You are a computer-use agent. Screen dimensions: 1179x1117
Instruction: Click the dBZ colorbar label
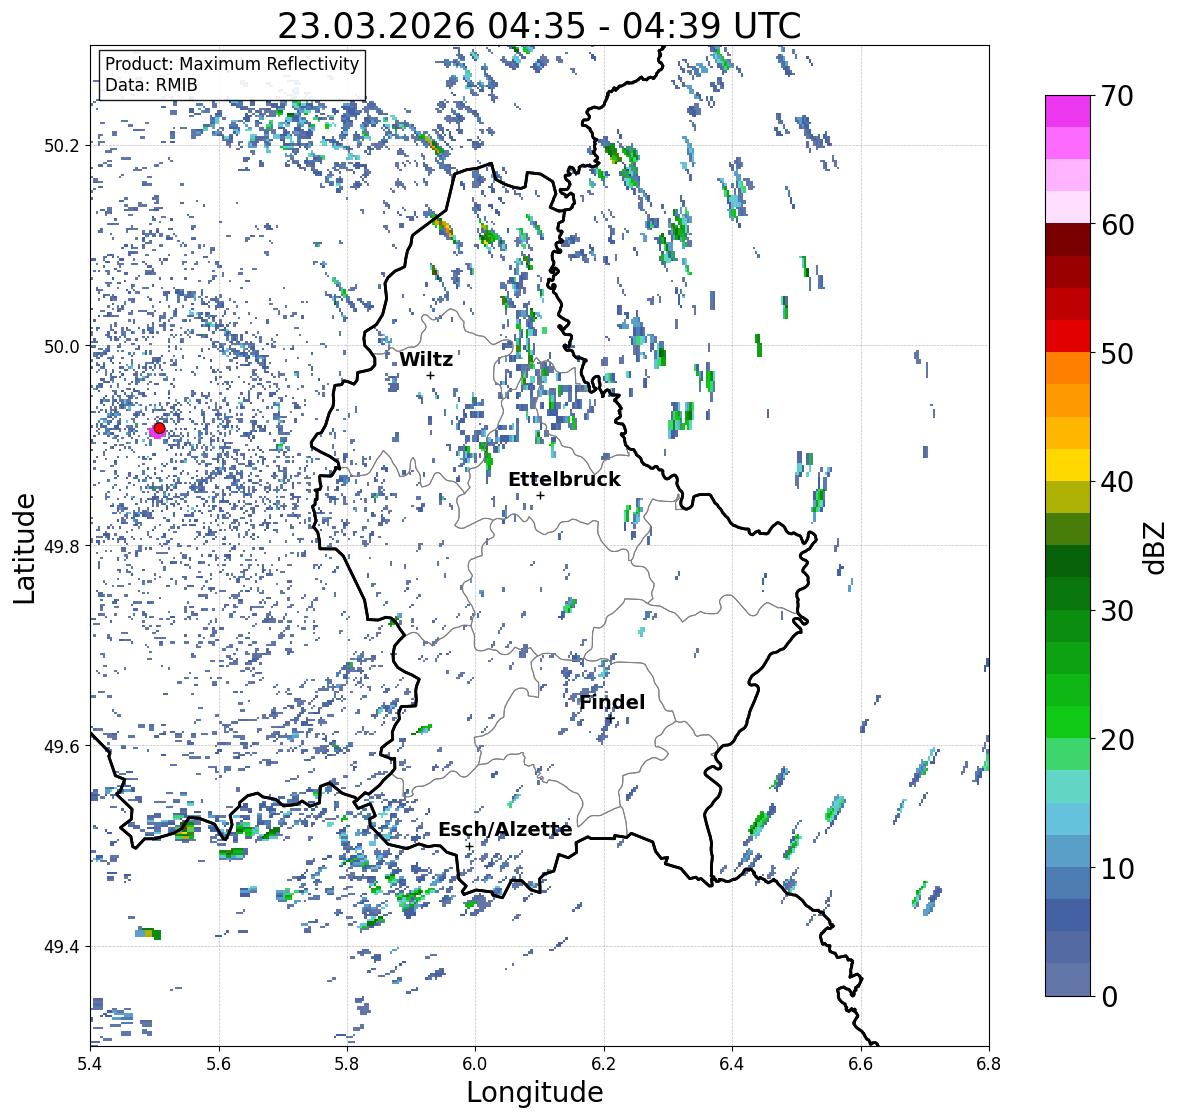(1156, 548)
